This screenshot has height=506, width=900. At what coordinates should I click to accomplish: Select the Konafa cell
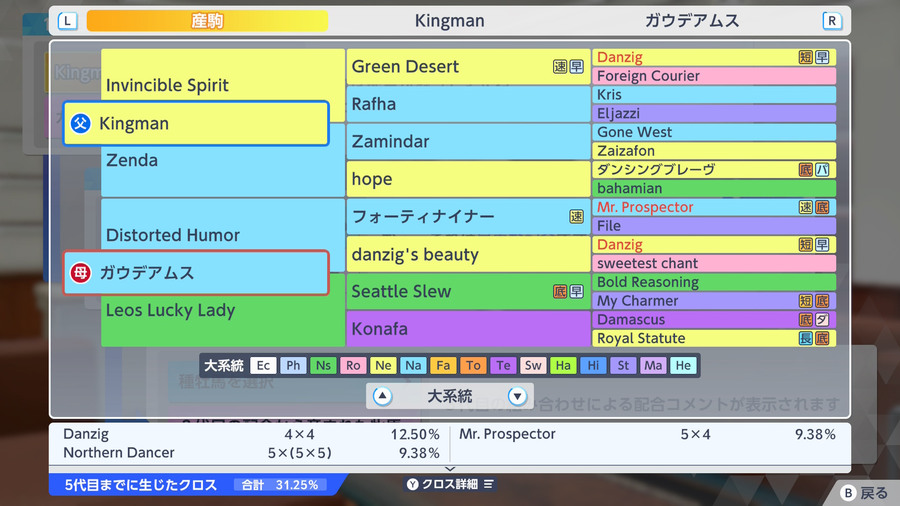pyautogui.click(x=468, y=329)
